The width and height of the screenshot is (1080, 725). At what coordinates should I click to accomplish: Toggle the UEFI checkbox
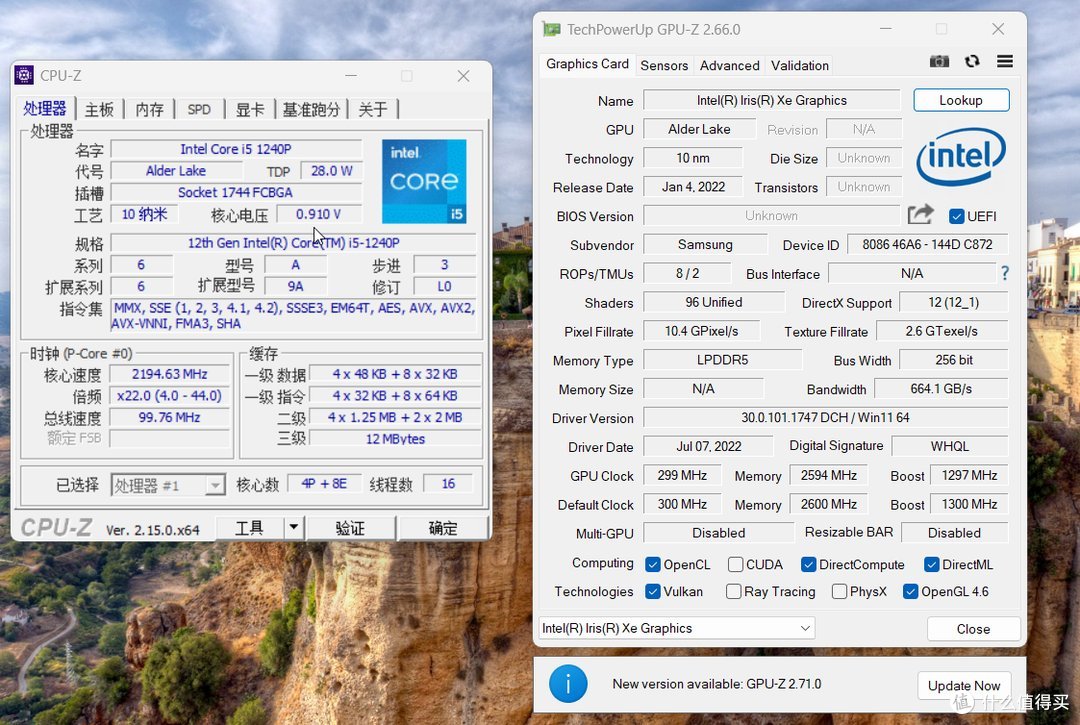point(956,216)
